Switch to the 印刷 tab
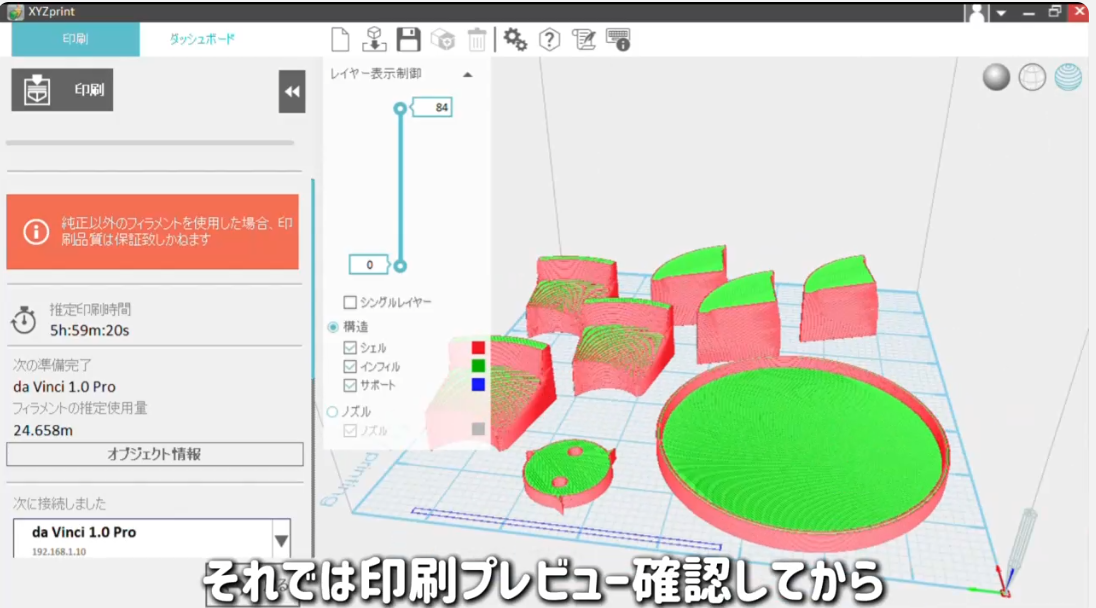The height and width of the screenshot is (608, 1096). click(75, 40)
